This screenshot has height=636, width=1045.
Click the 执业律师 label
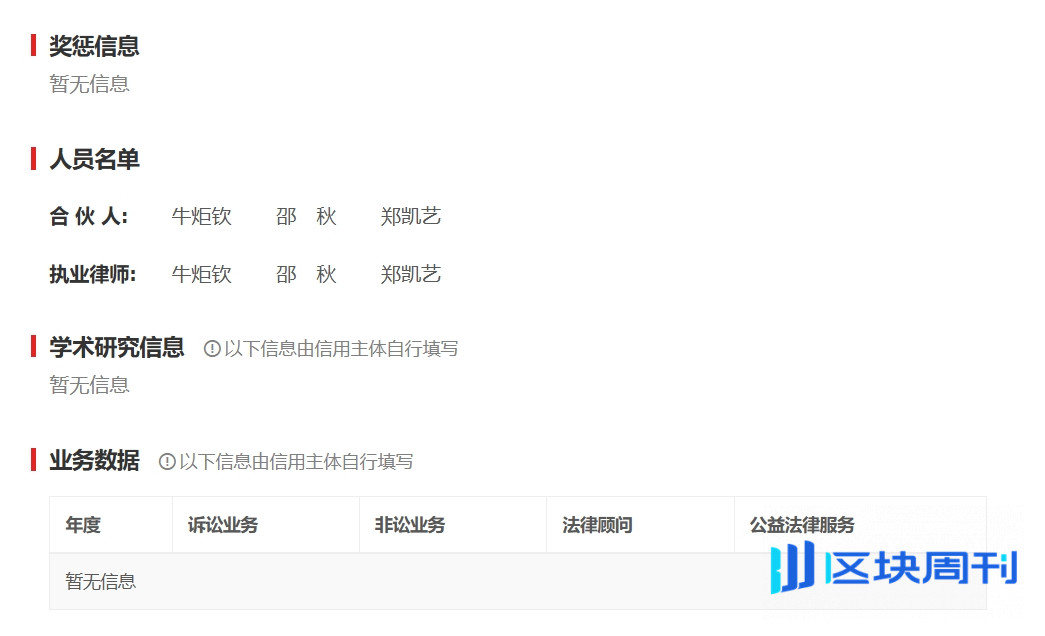click(93, 275)
